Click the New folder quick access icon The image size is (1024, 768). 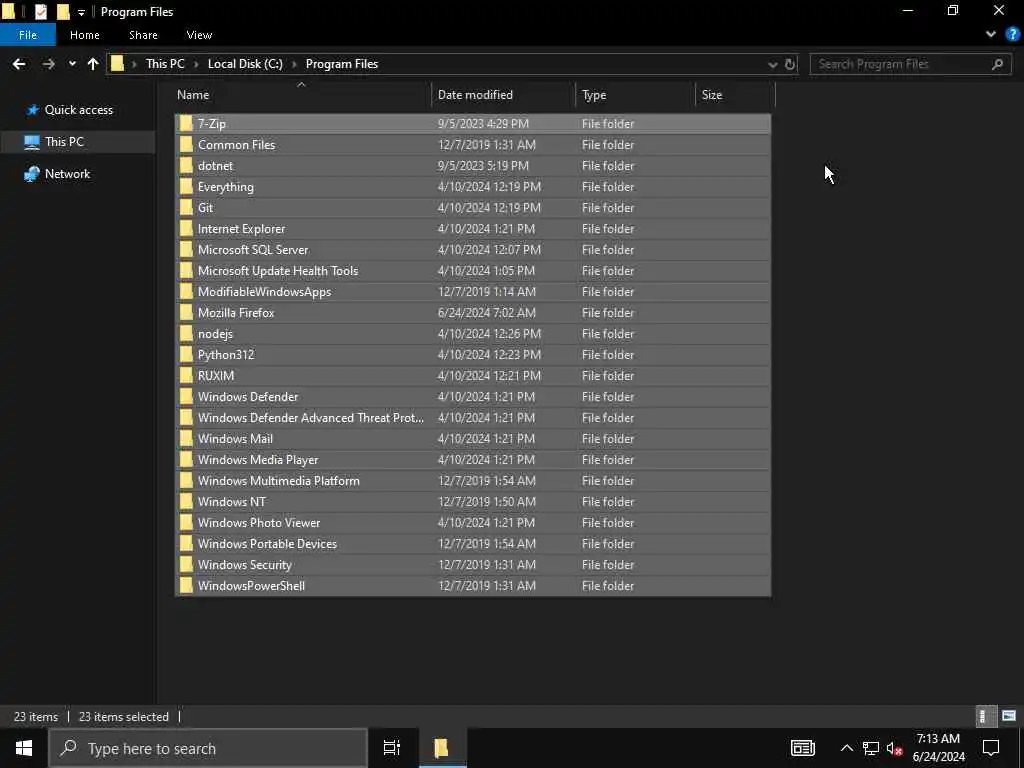63,12
